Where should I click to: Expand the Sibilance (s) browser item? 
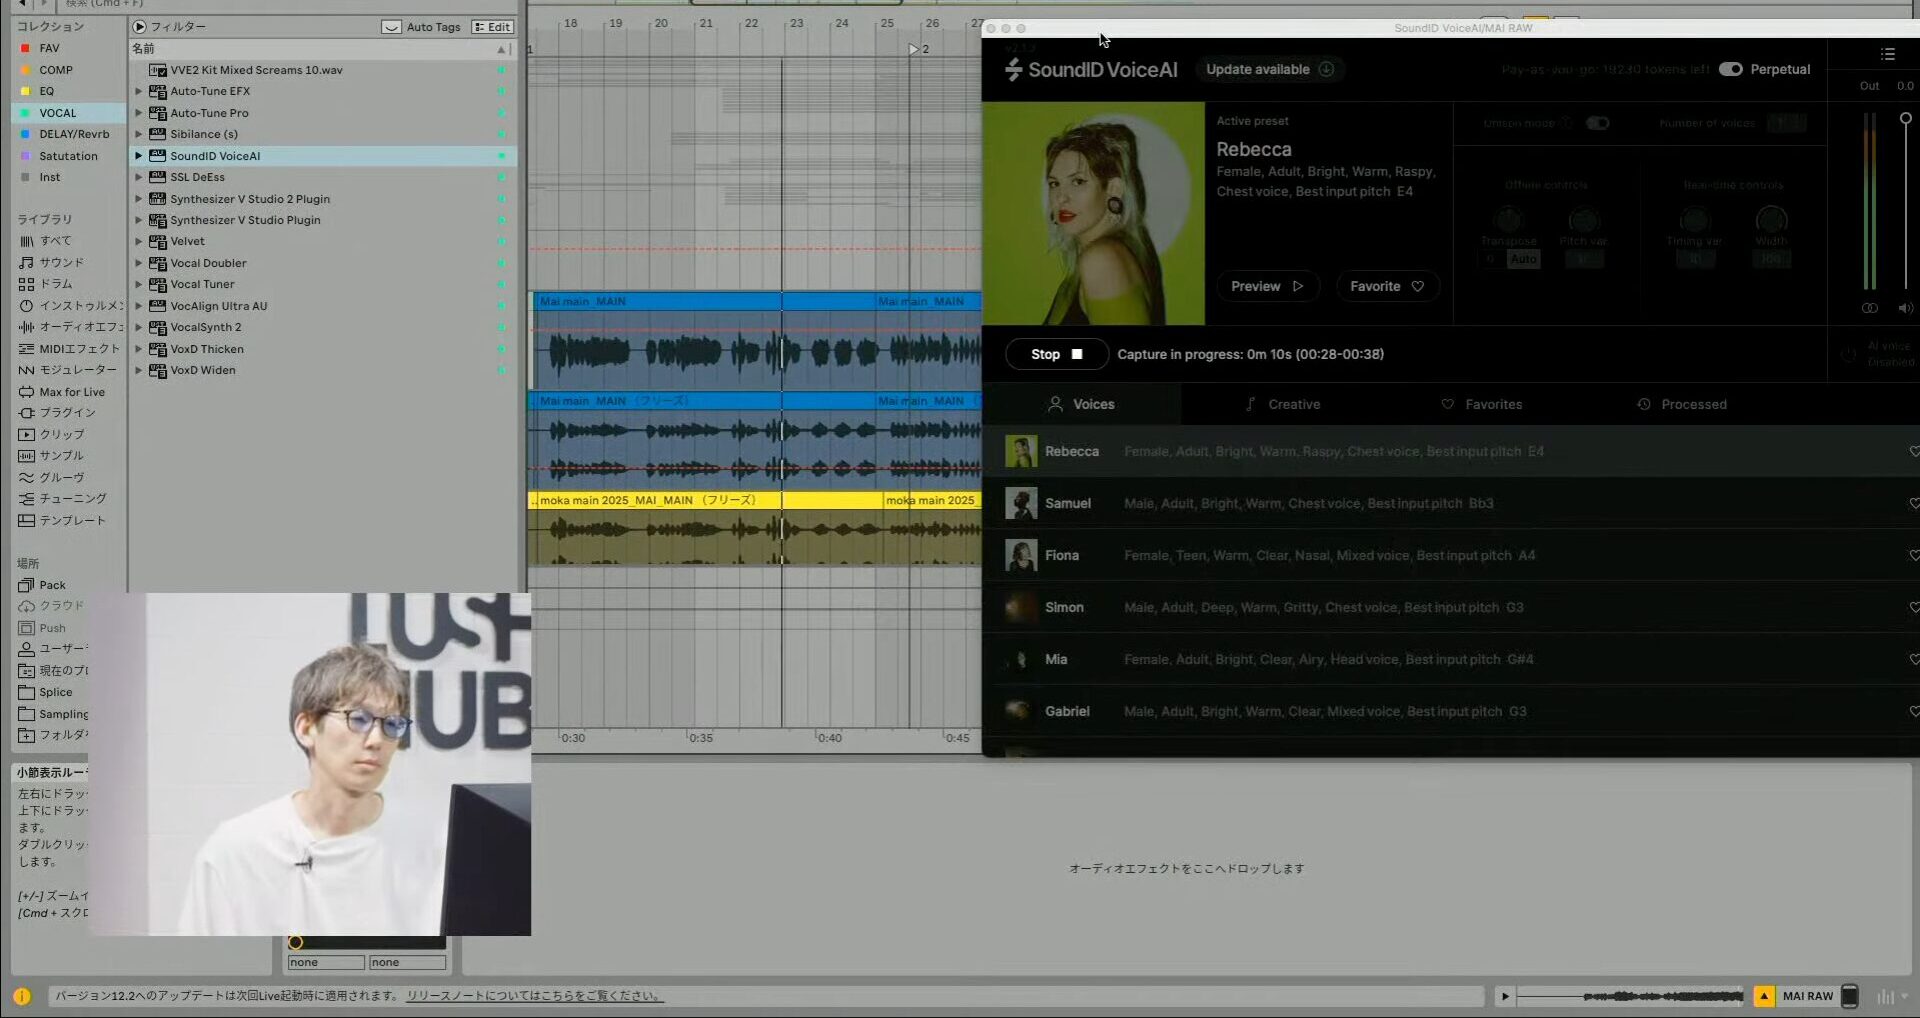coord(139,134)
